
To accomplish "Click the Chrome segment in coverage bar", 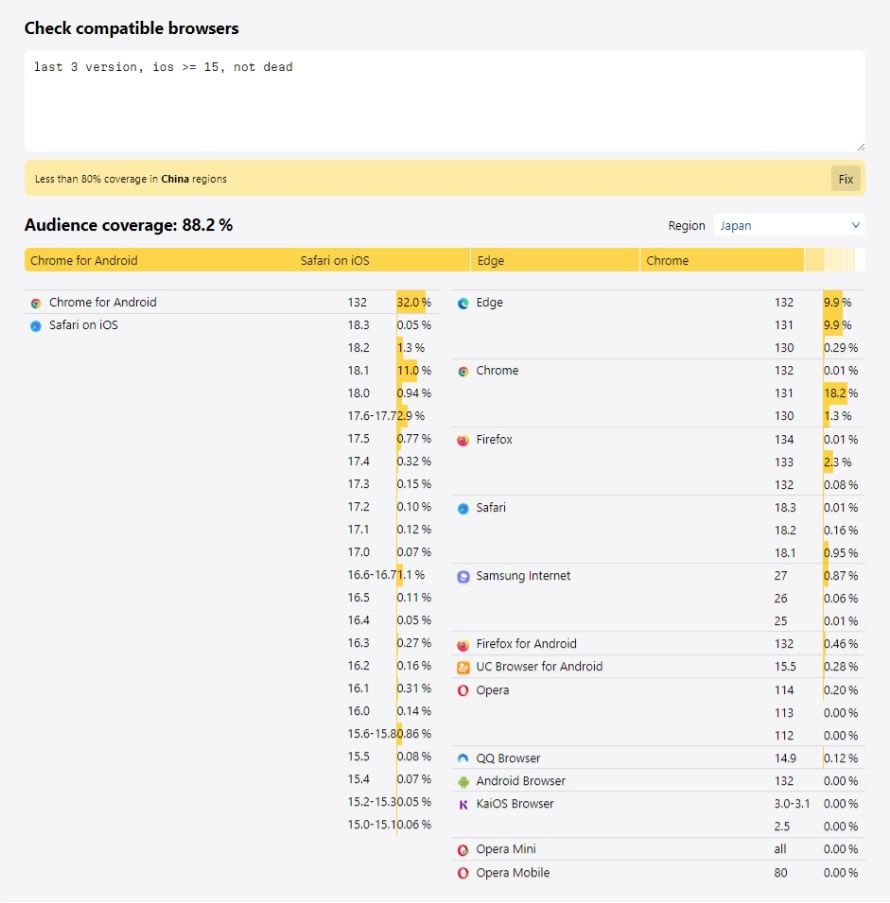I will click(720, 261).
